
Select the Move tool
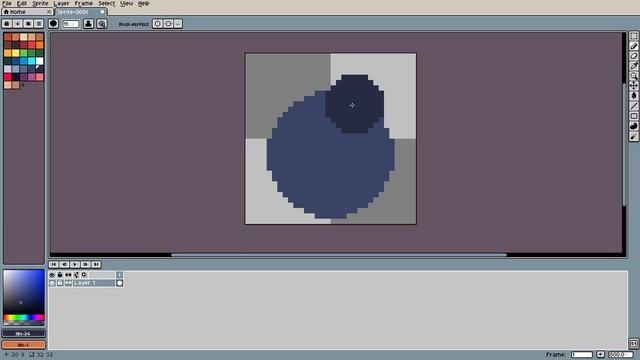[633, 85]
